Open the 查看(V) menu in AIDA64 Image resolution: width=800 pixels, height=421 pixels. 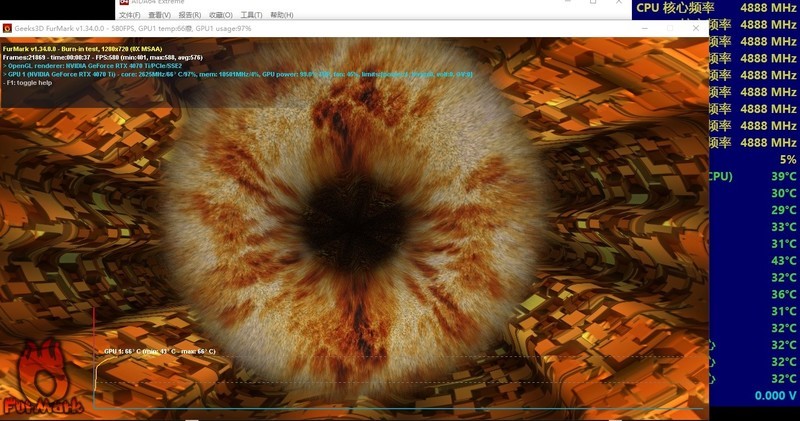[x=159, y=15]
